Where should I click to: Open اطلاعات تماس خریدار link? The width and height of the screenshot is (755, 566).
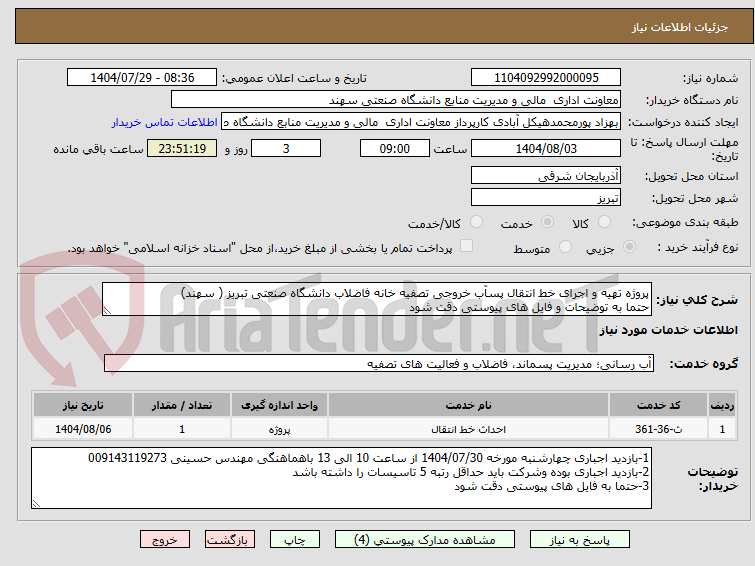(x=164, y=122)
